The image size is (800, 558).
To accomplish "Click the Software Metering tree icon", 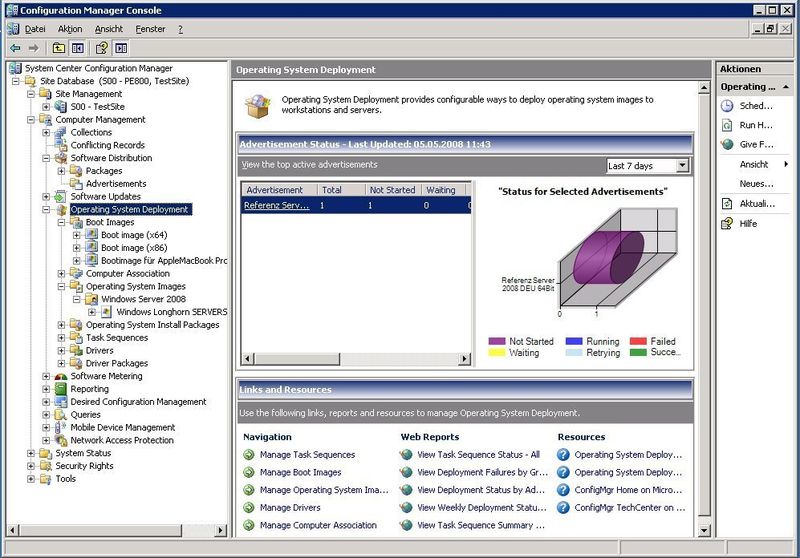I will coord(61,376).
